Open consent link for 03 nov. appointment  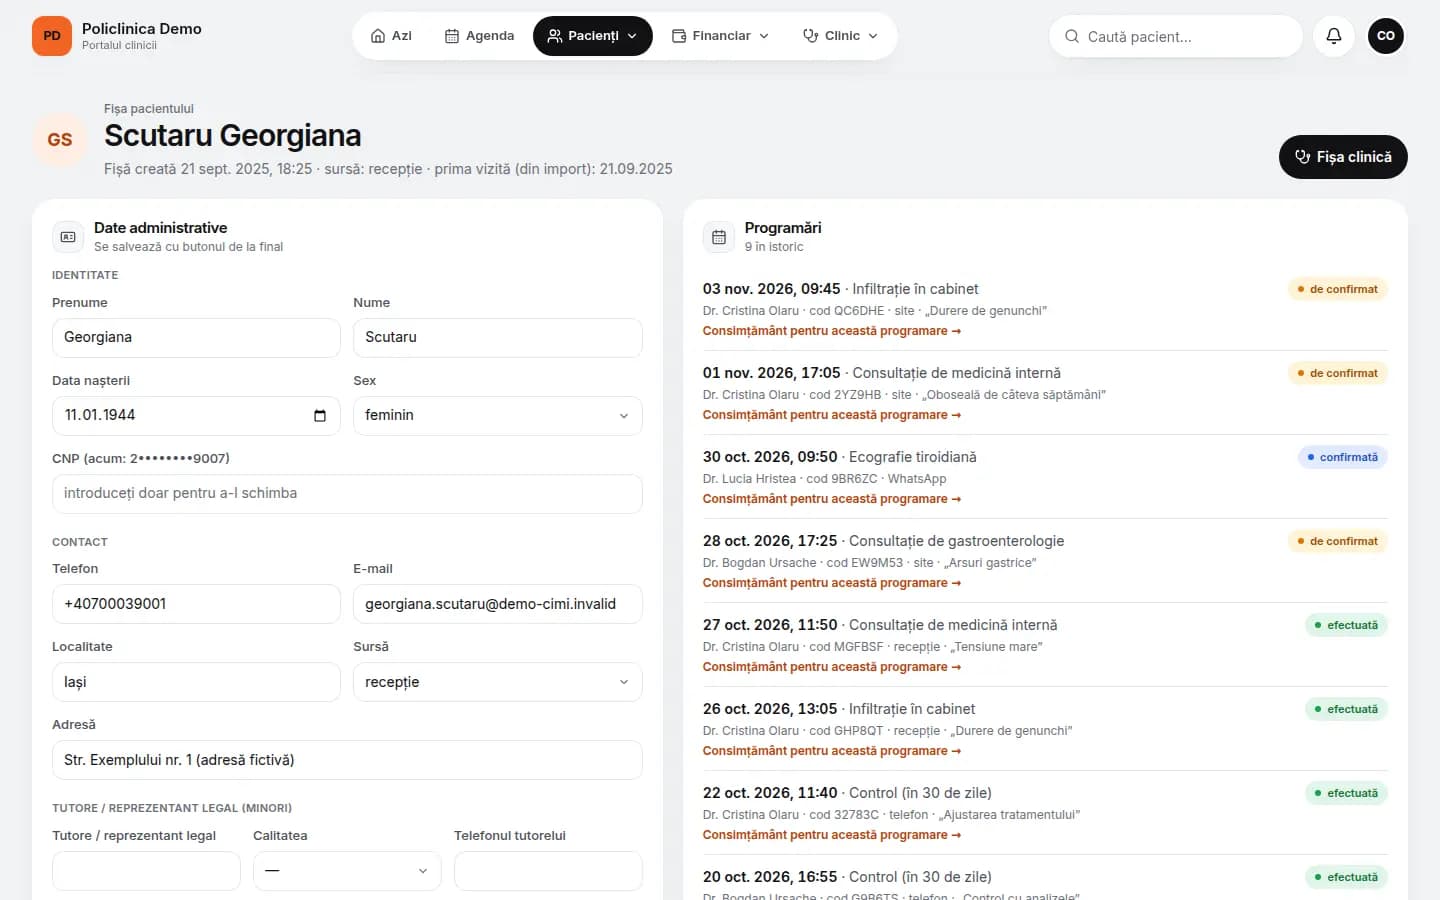tap(832, 331)
